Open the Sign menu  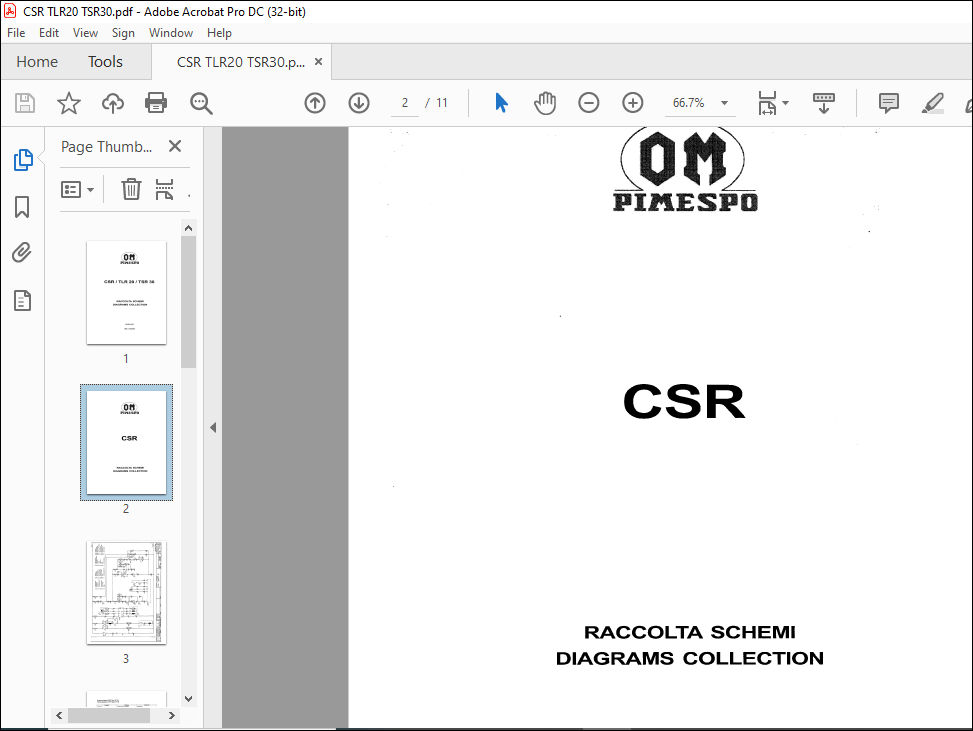point(123,33)
